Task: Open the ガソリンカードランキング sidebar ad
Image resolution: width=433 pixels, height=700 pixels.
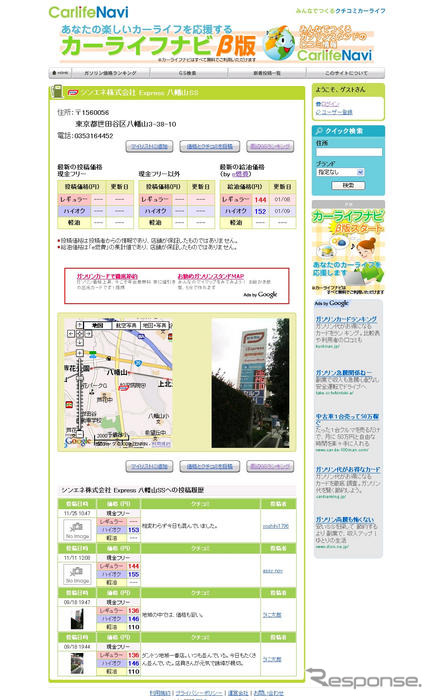Action: 346,319
